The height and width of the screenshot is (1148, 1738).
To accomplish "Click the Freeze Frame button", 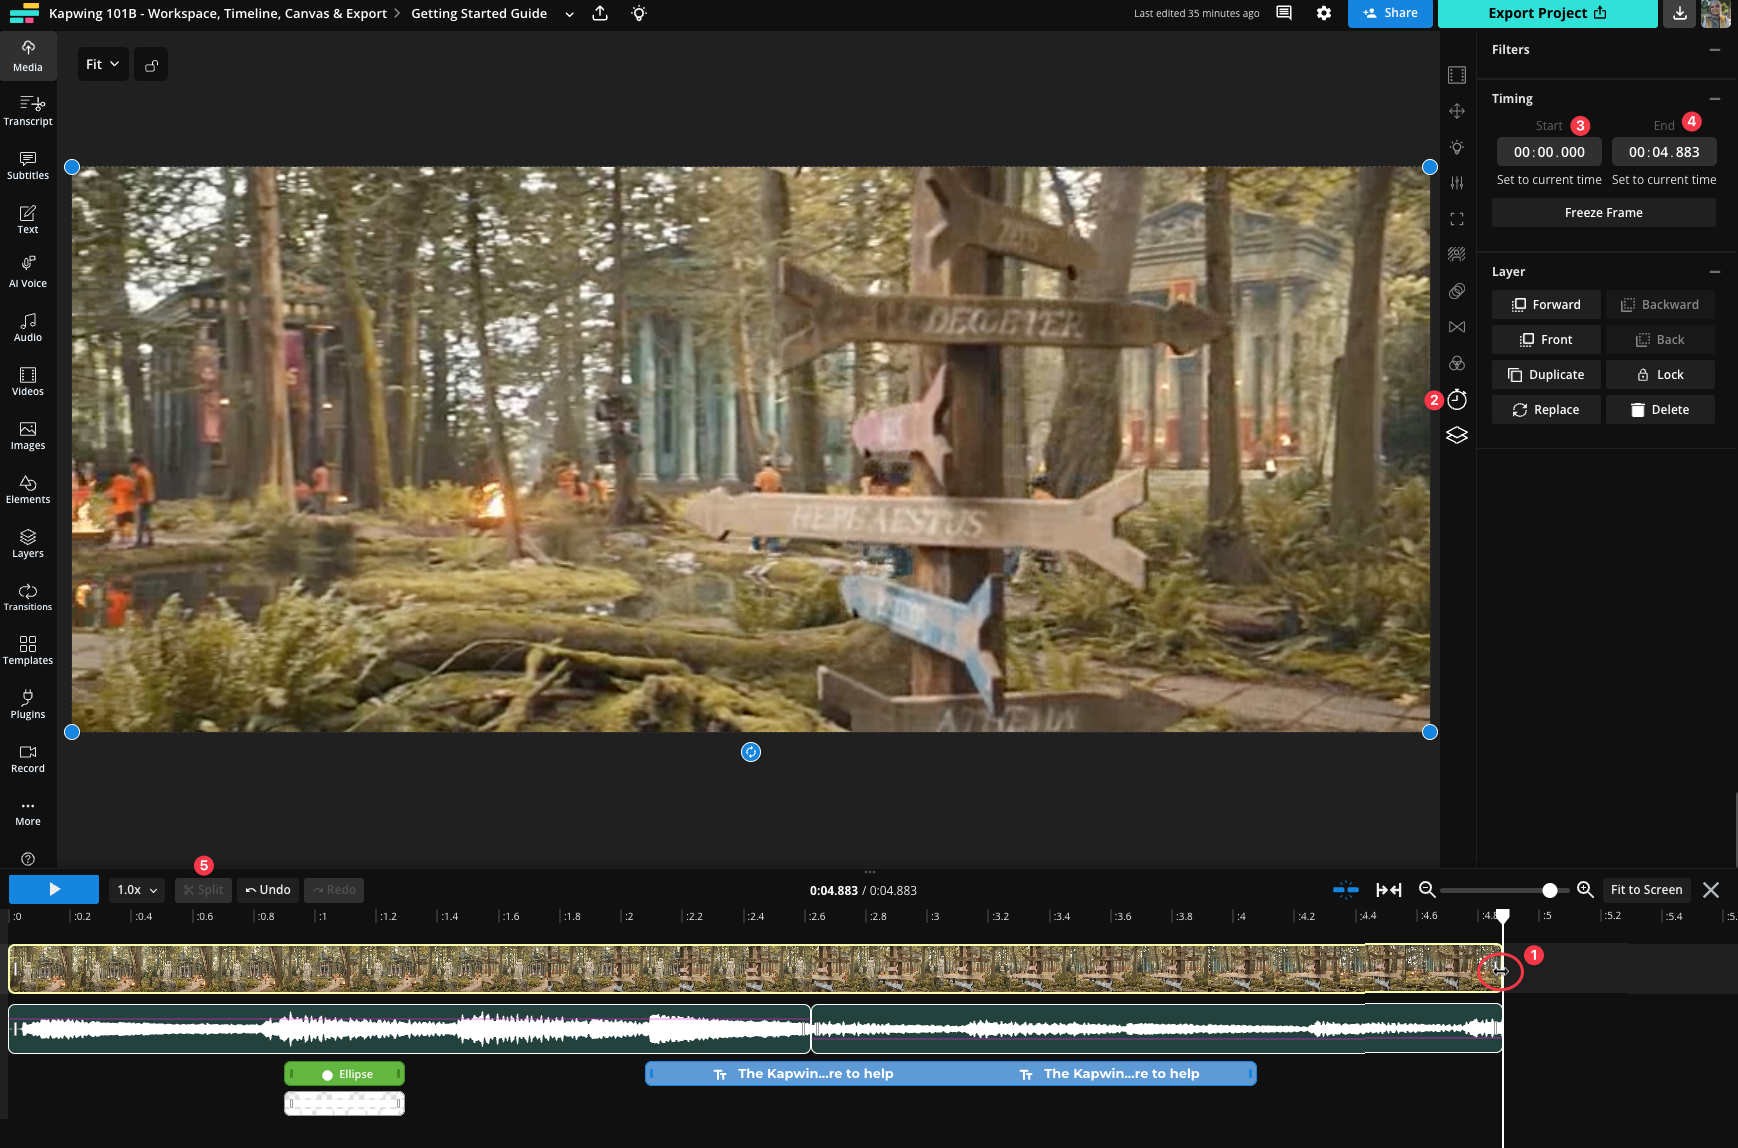I will pyautogui.click(x=1603, y=213).
